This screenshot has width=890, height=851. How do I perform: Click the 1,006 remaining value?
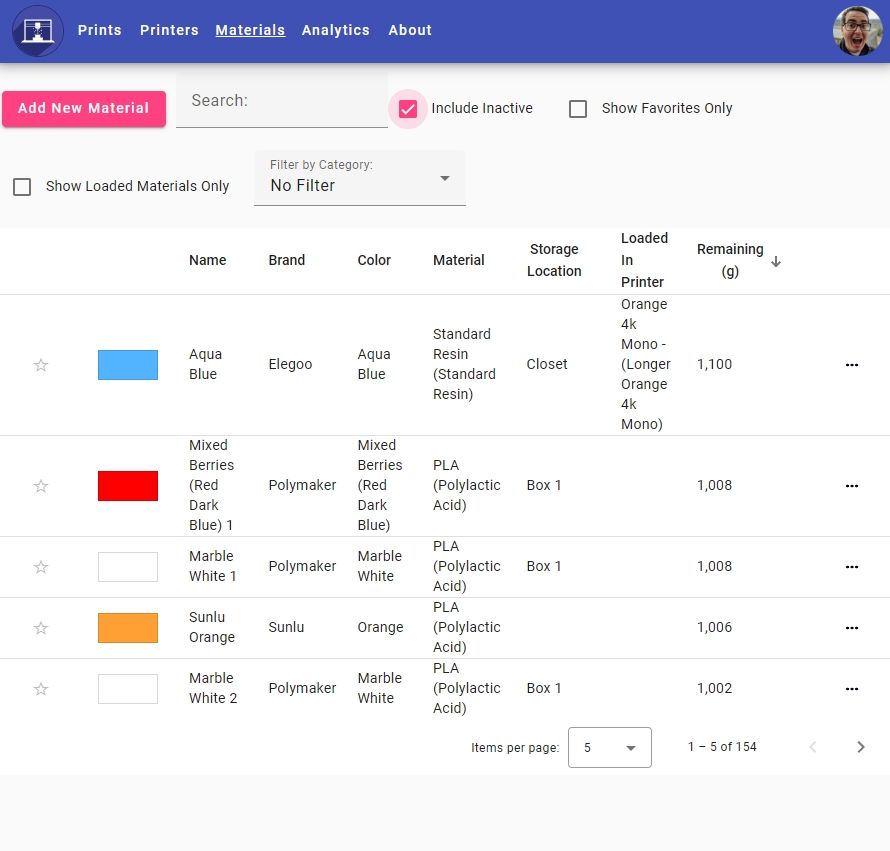click(x=714, y=627)
